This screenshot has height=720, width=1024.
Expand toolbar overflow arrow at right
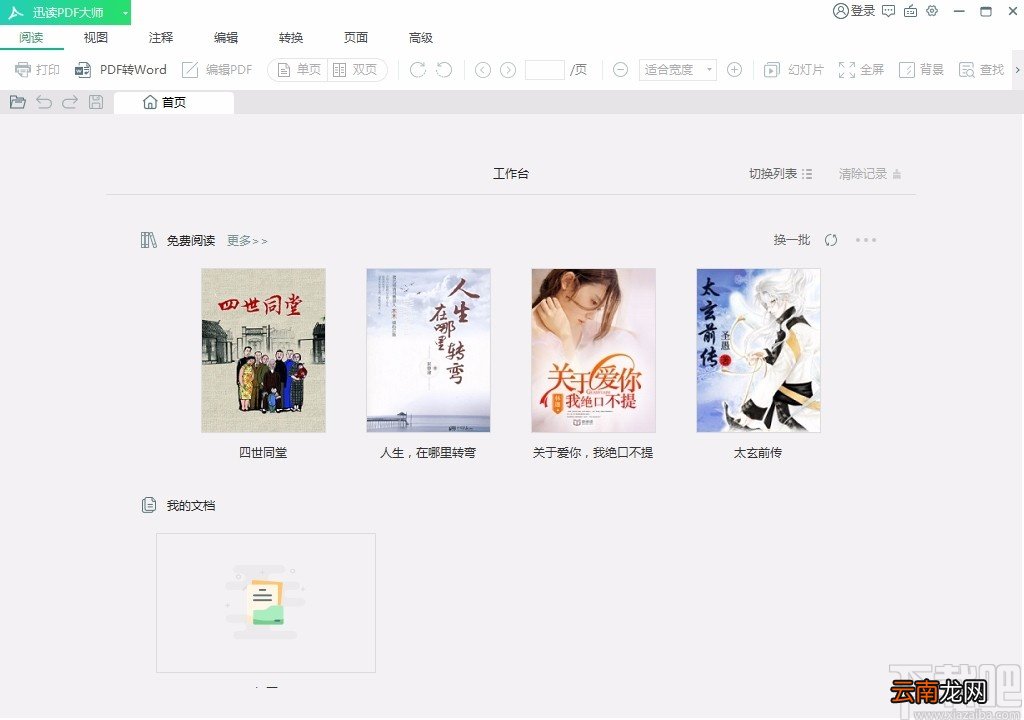(1017, 69)
